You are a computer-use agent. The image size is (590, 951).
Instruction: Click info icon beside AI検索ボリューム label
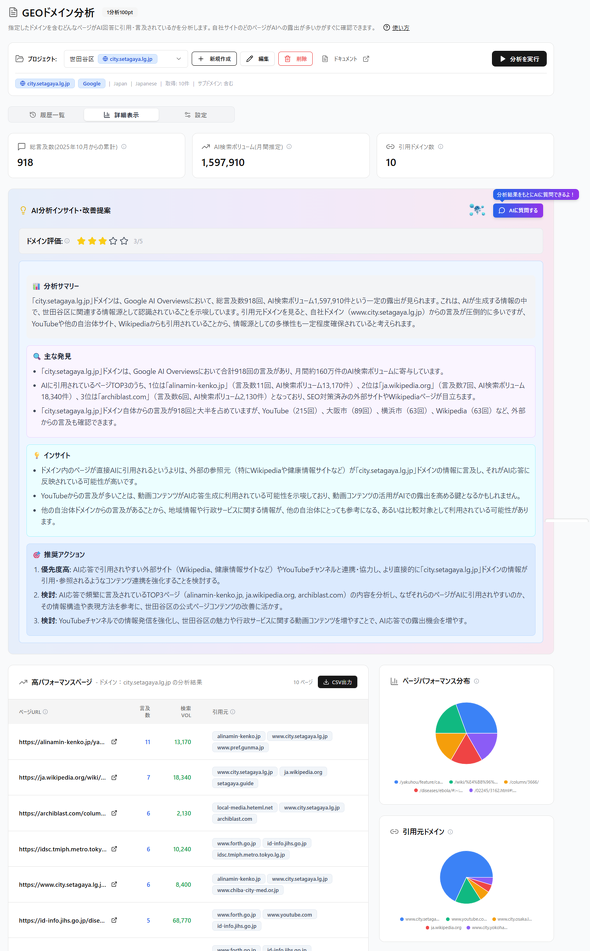click(x=289, y=147)
